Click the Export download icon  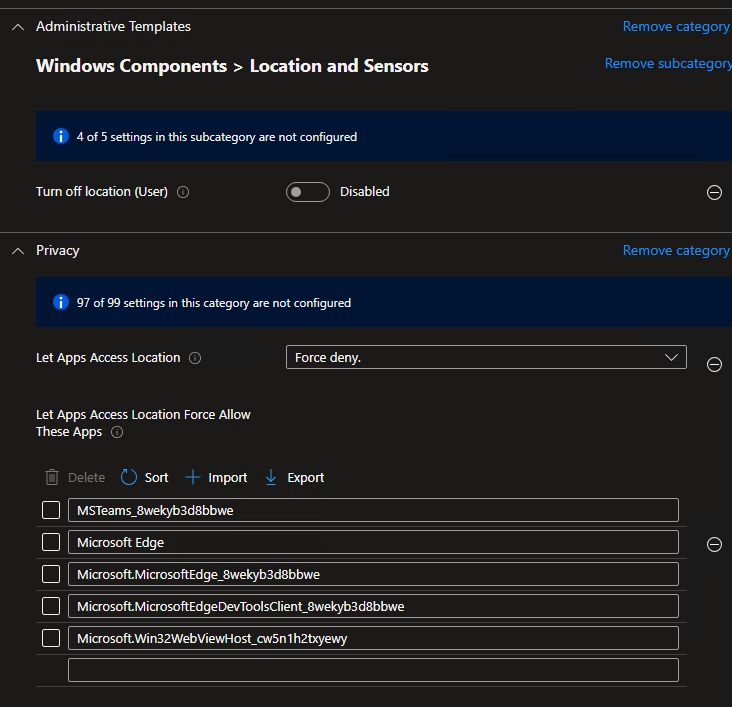tap(271, 478)
